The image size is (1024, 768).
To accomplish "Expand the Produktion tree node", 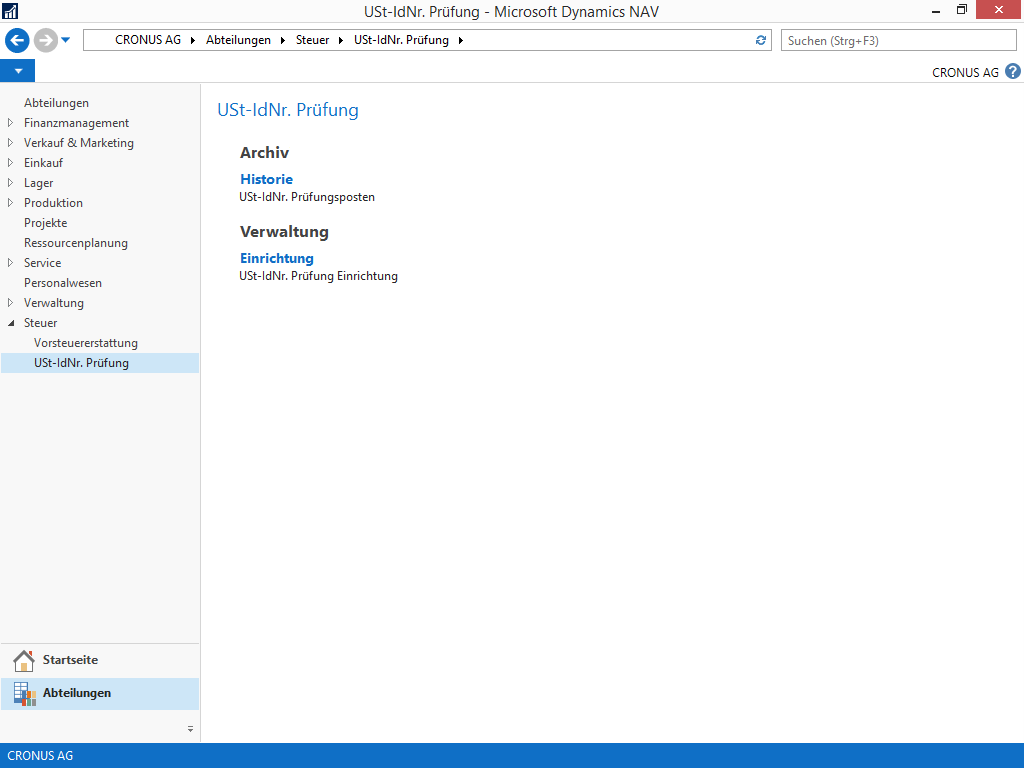I will [10, 202].
